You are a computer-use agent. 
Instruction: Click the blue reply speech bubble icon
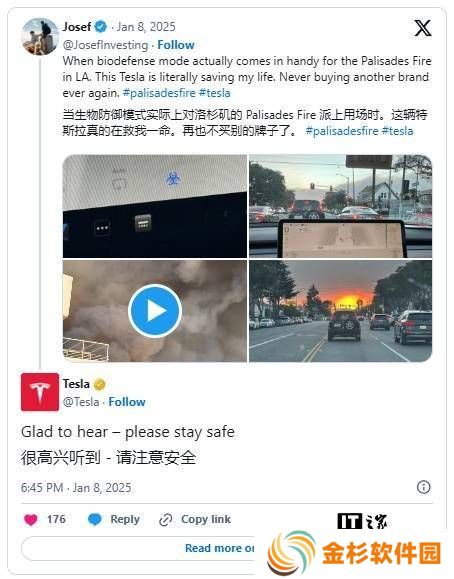(95, 520)
